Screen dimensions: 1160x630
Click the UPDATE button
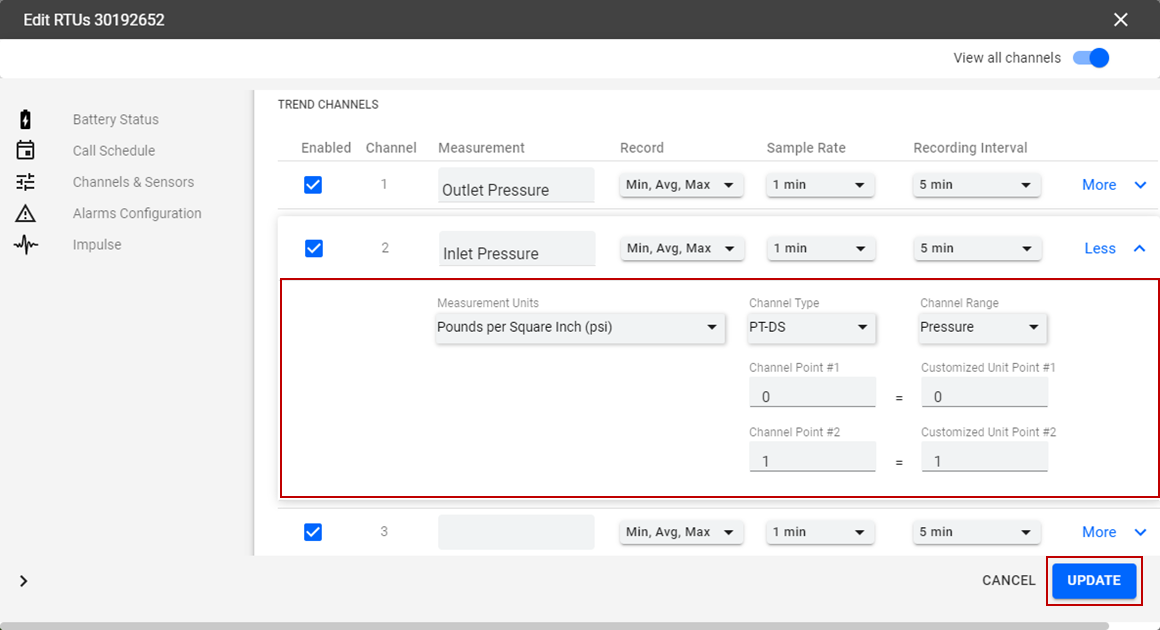click(x=1094, y=581)
